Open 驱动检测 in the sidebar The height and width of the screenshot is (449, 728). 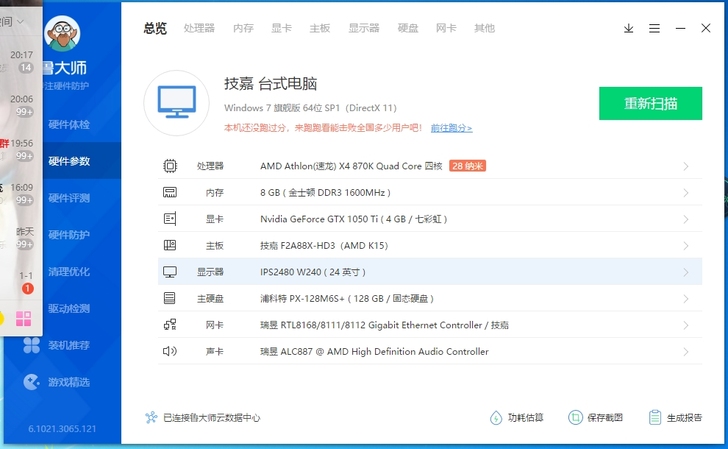pos(69,308)
